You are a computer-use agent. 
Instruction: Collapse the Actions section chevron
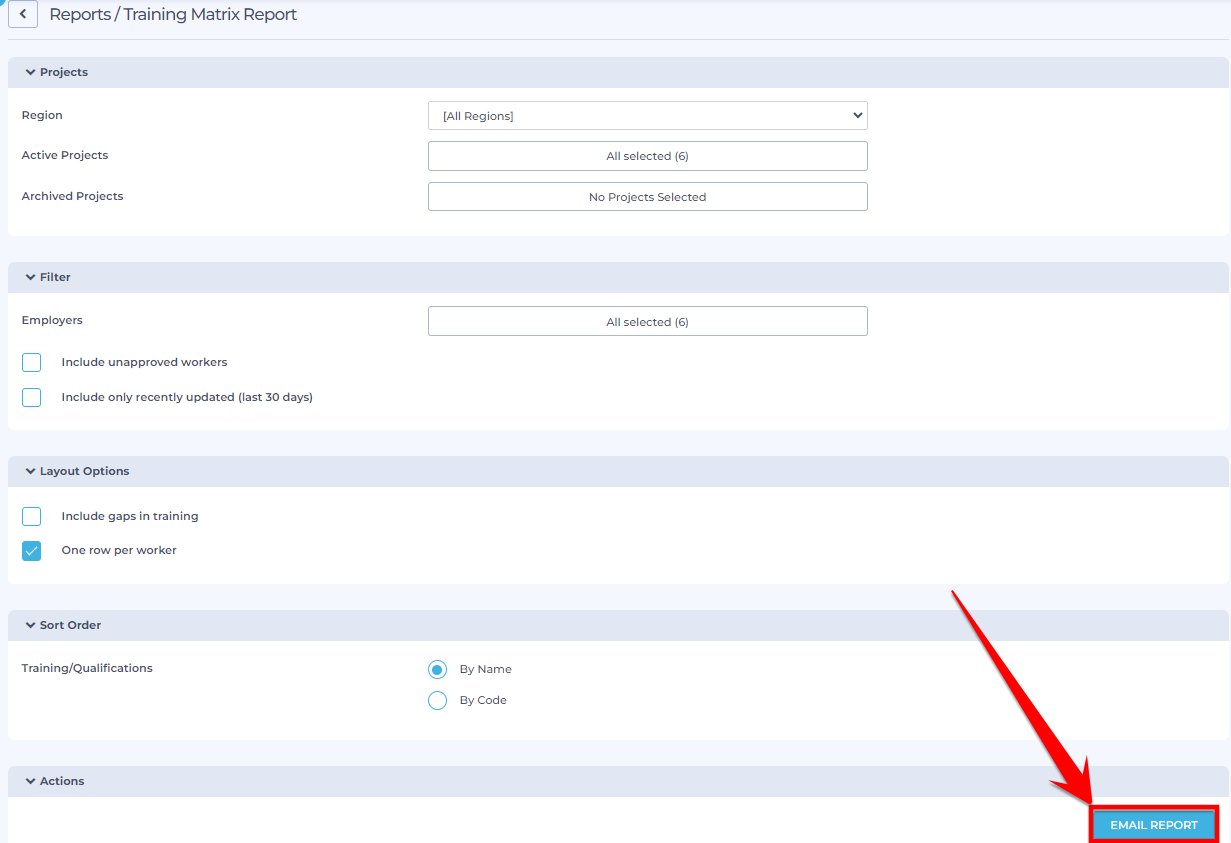coord(31,781)
